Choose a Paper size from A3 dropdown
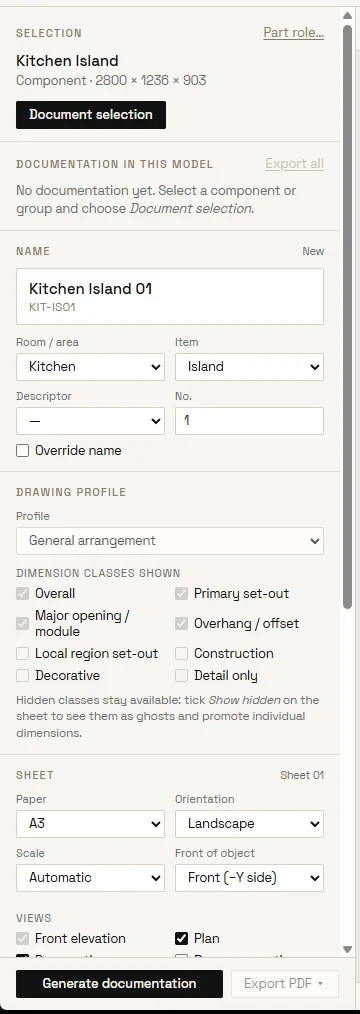Screen dimensions: 360x1014 90,824
